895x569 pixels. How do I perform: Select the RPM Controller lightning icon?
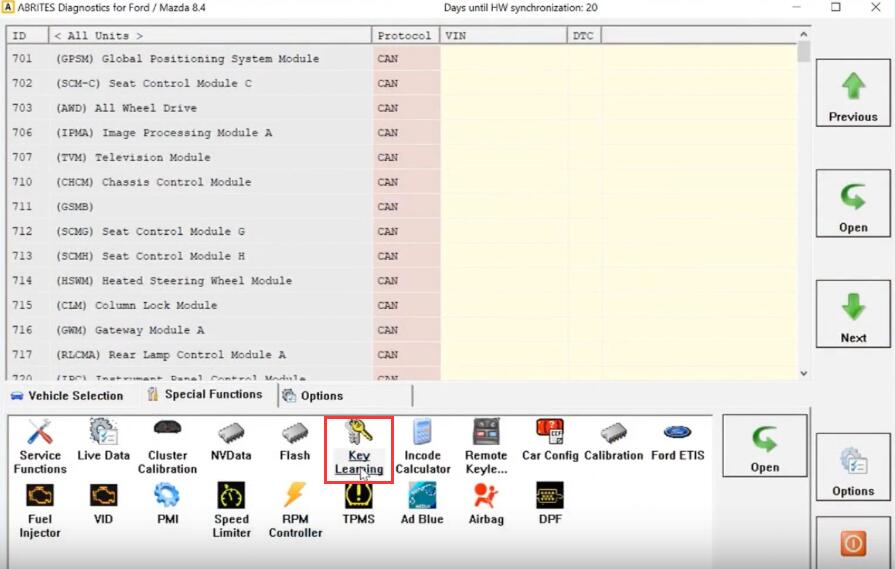point(295,511)
